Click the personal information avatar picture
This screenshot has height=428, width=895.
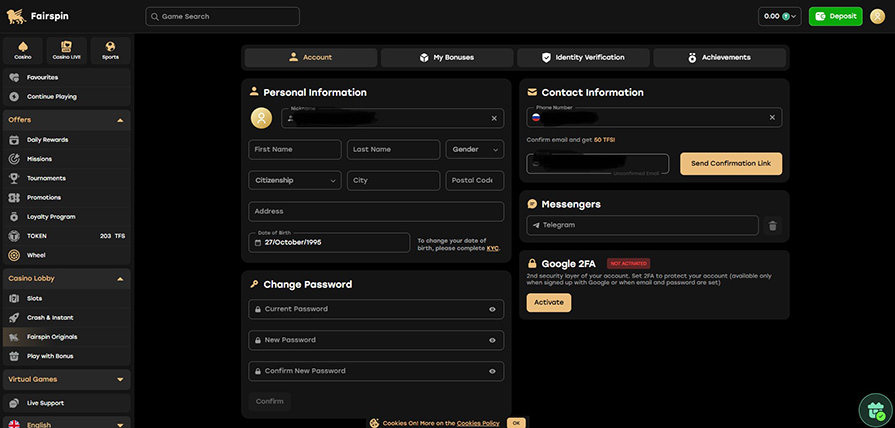[x=261, y=118]
